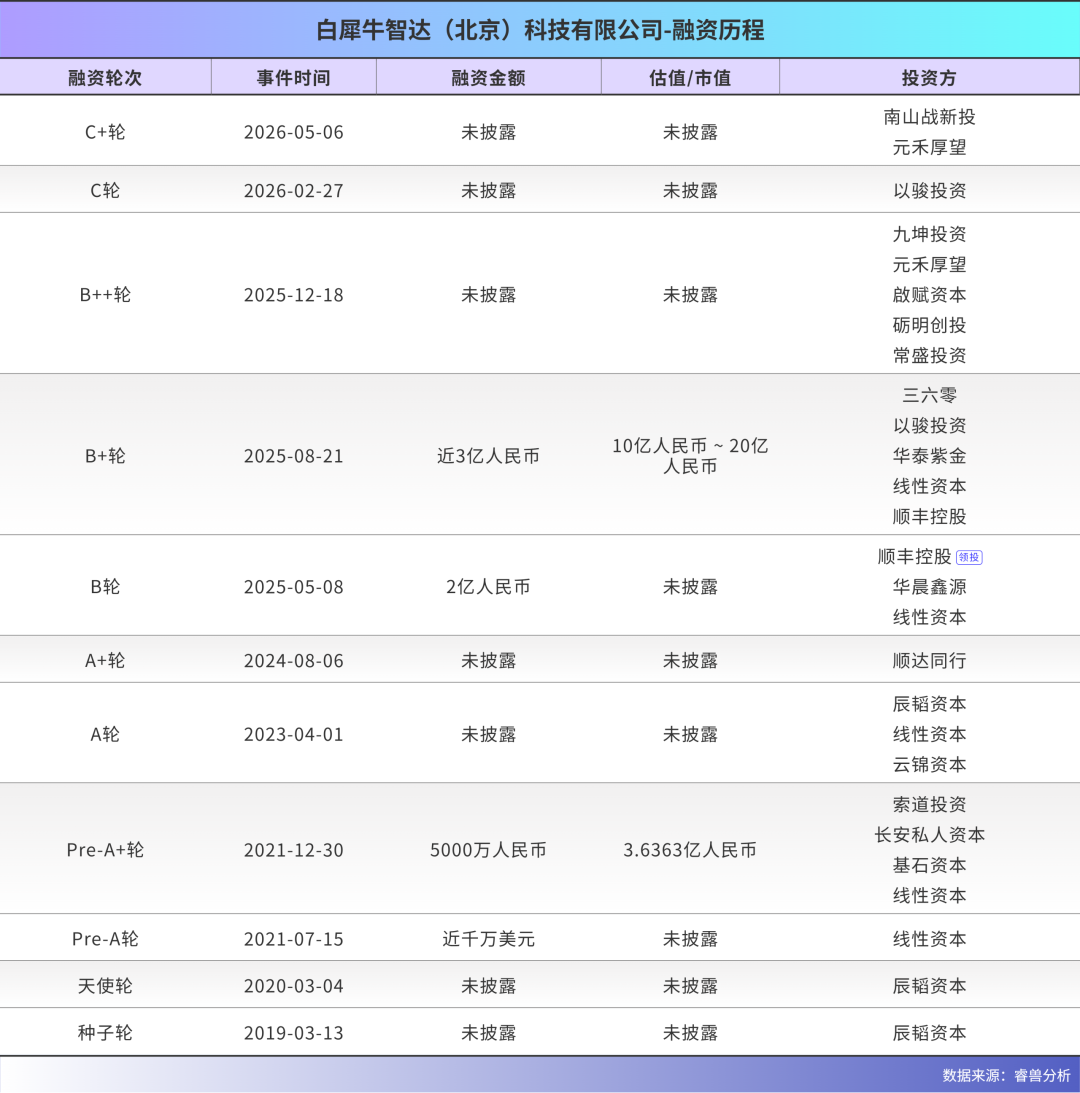The image size is (1080, 1093).
Task: Click the date 2023-04-01
Action: click(x=294, y=734)
